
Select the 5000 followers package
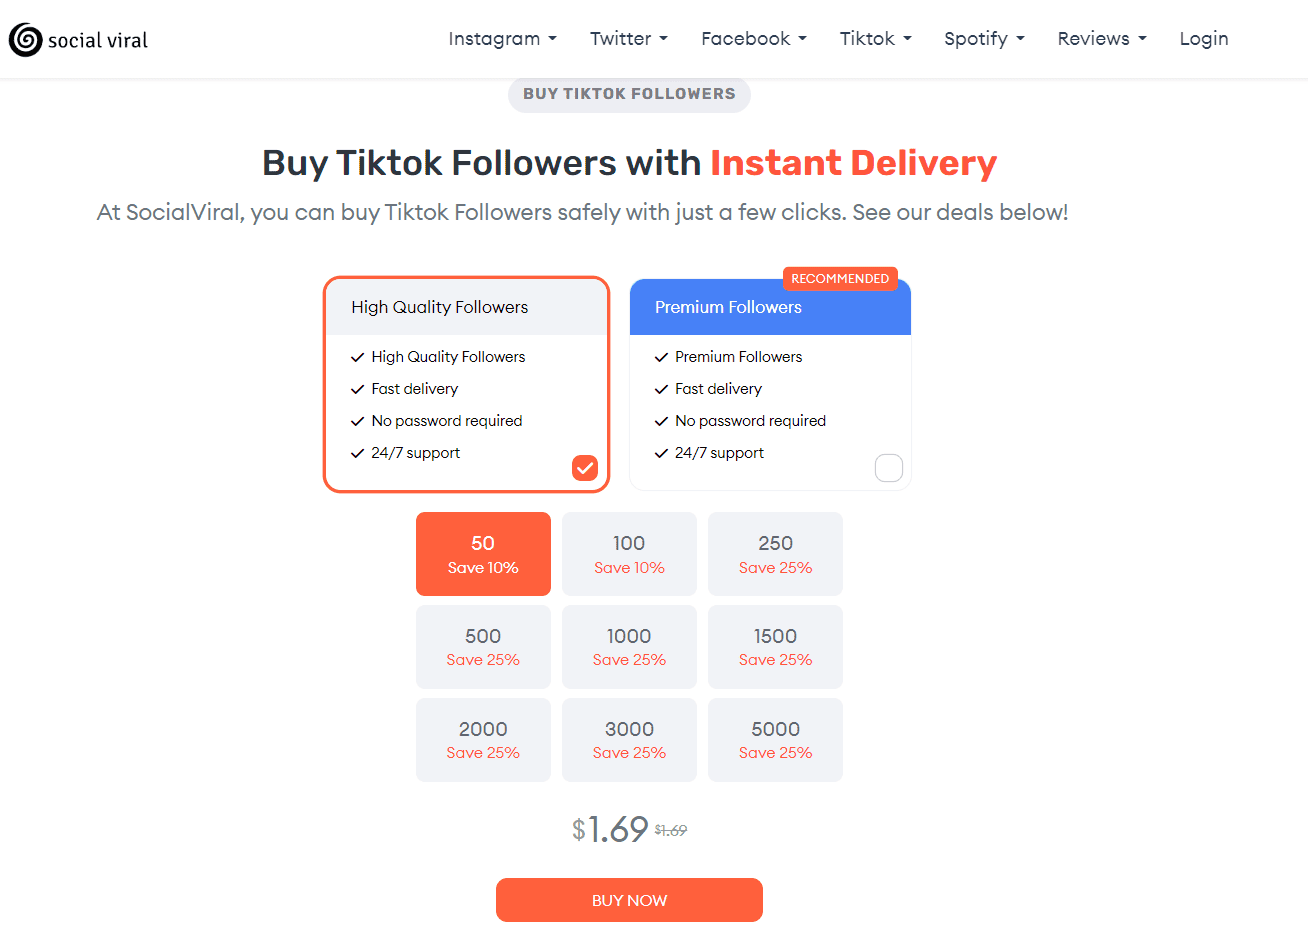[x=775, y=740]
